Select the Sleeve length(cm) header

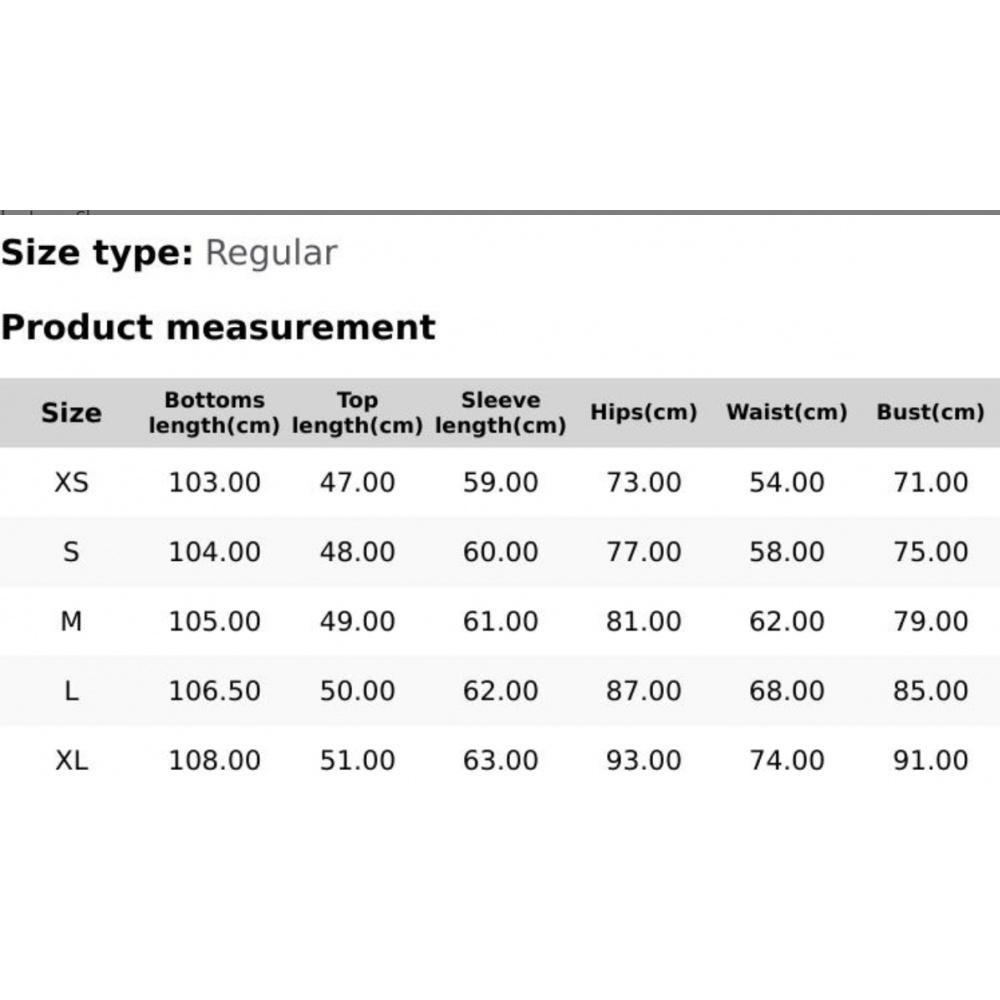click(500, 413)
